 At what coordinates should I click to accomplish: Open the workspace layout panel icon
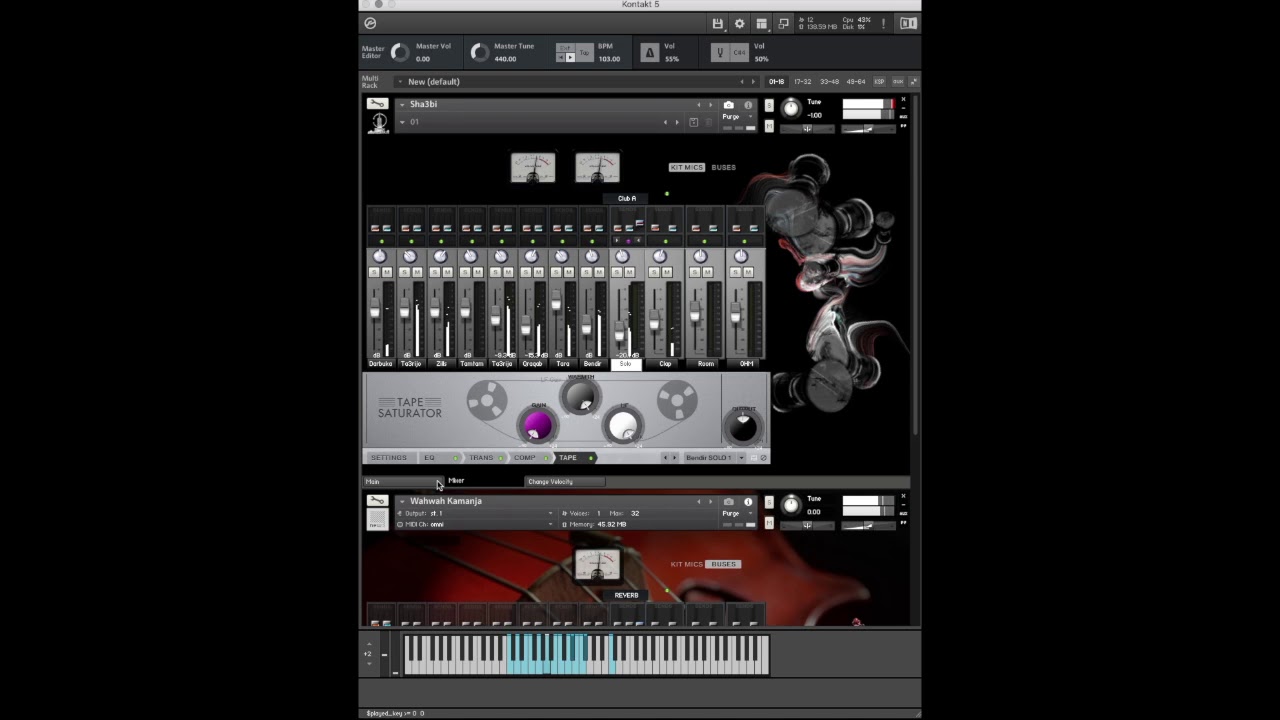coord(761,24)
